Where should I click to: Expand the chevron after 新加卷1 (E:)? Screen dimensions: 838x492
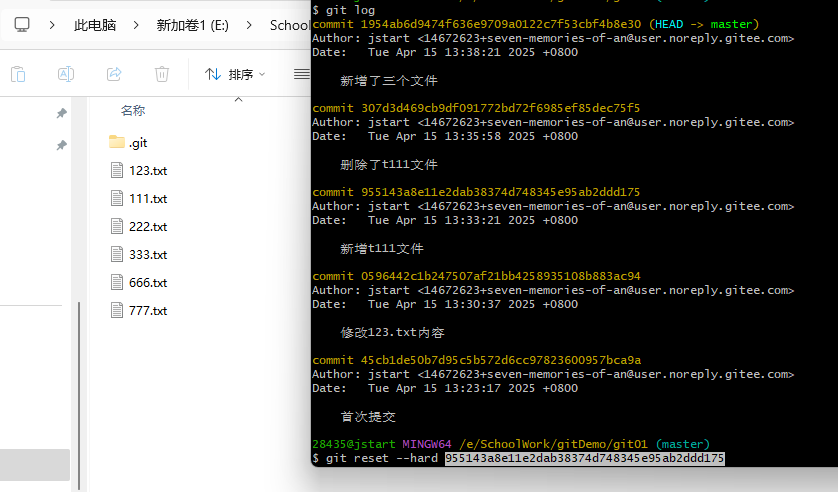pos(249,25)
